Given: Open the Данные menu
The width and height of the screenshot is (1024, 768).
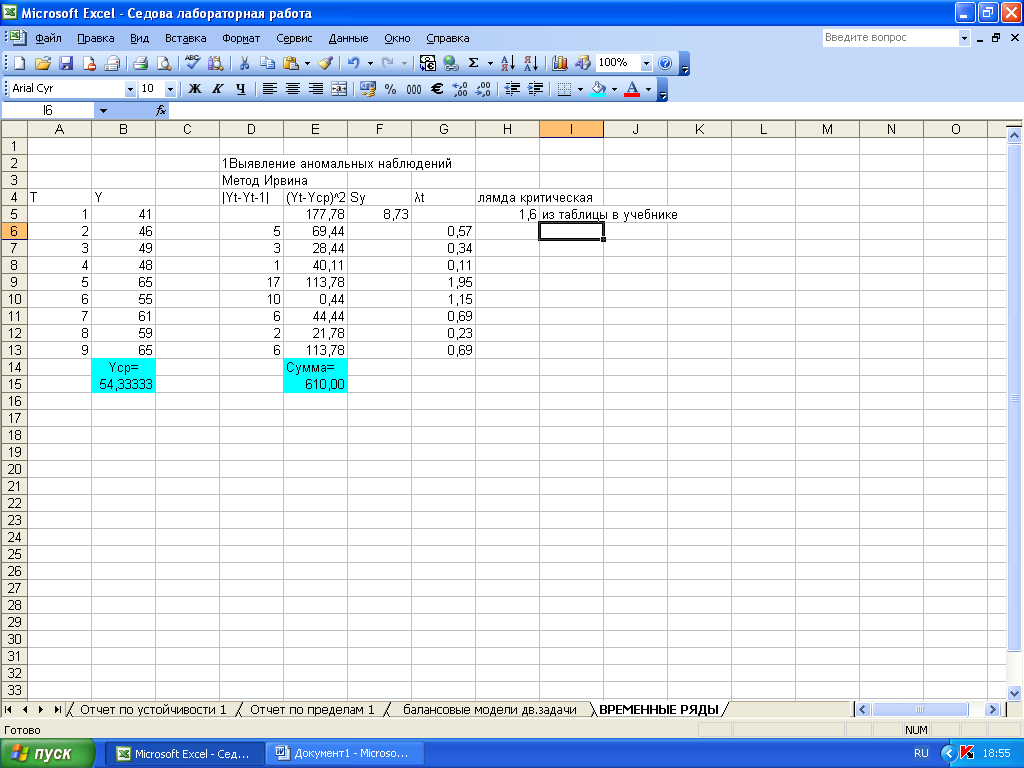Looking at the screenshot, I should [348, 38].
